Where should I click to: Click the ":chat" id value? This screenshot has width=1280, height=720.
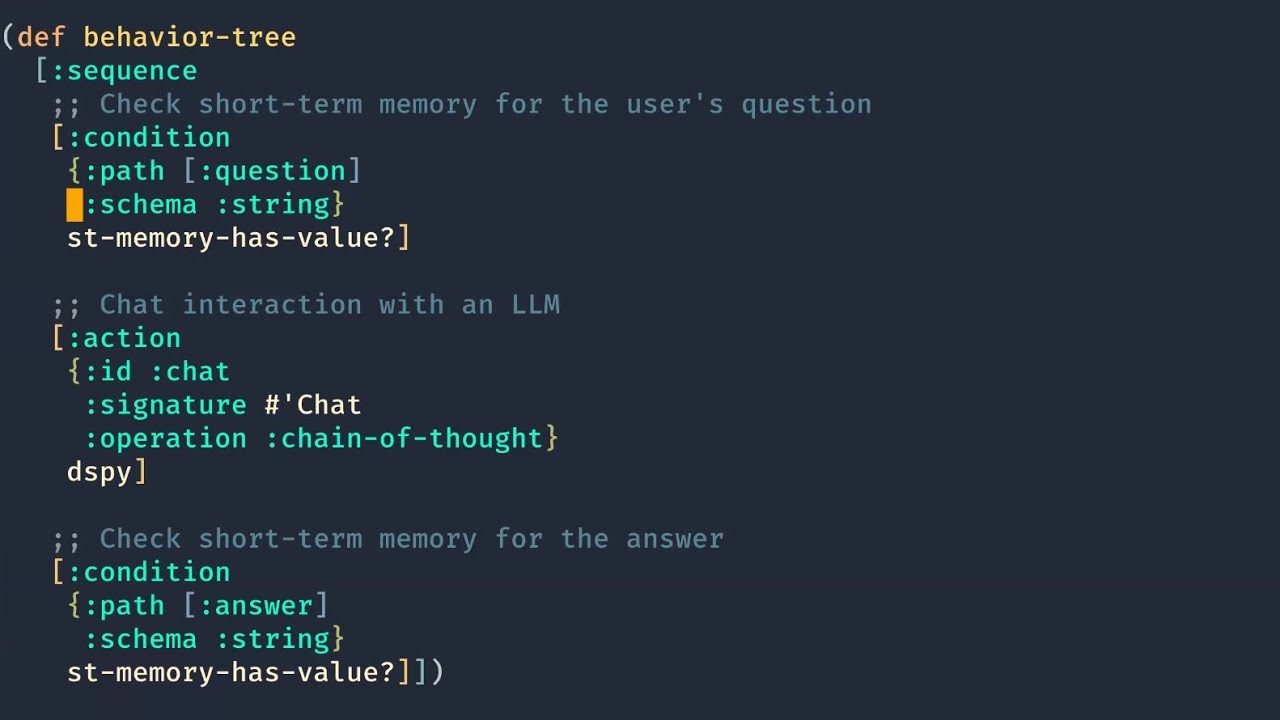tap(190, 372)
